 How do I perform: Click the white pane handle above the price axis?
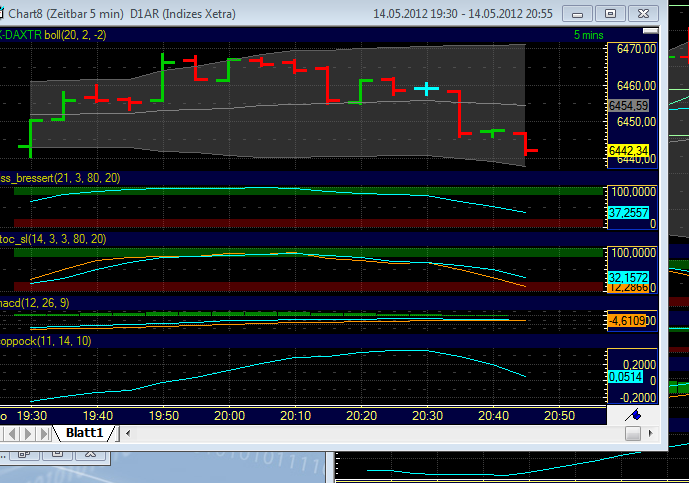[650, 31]
